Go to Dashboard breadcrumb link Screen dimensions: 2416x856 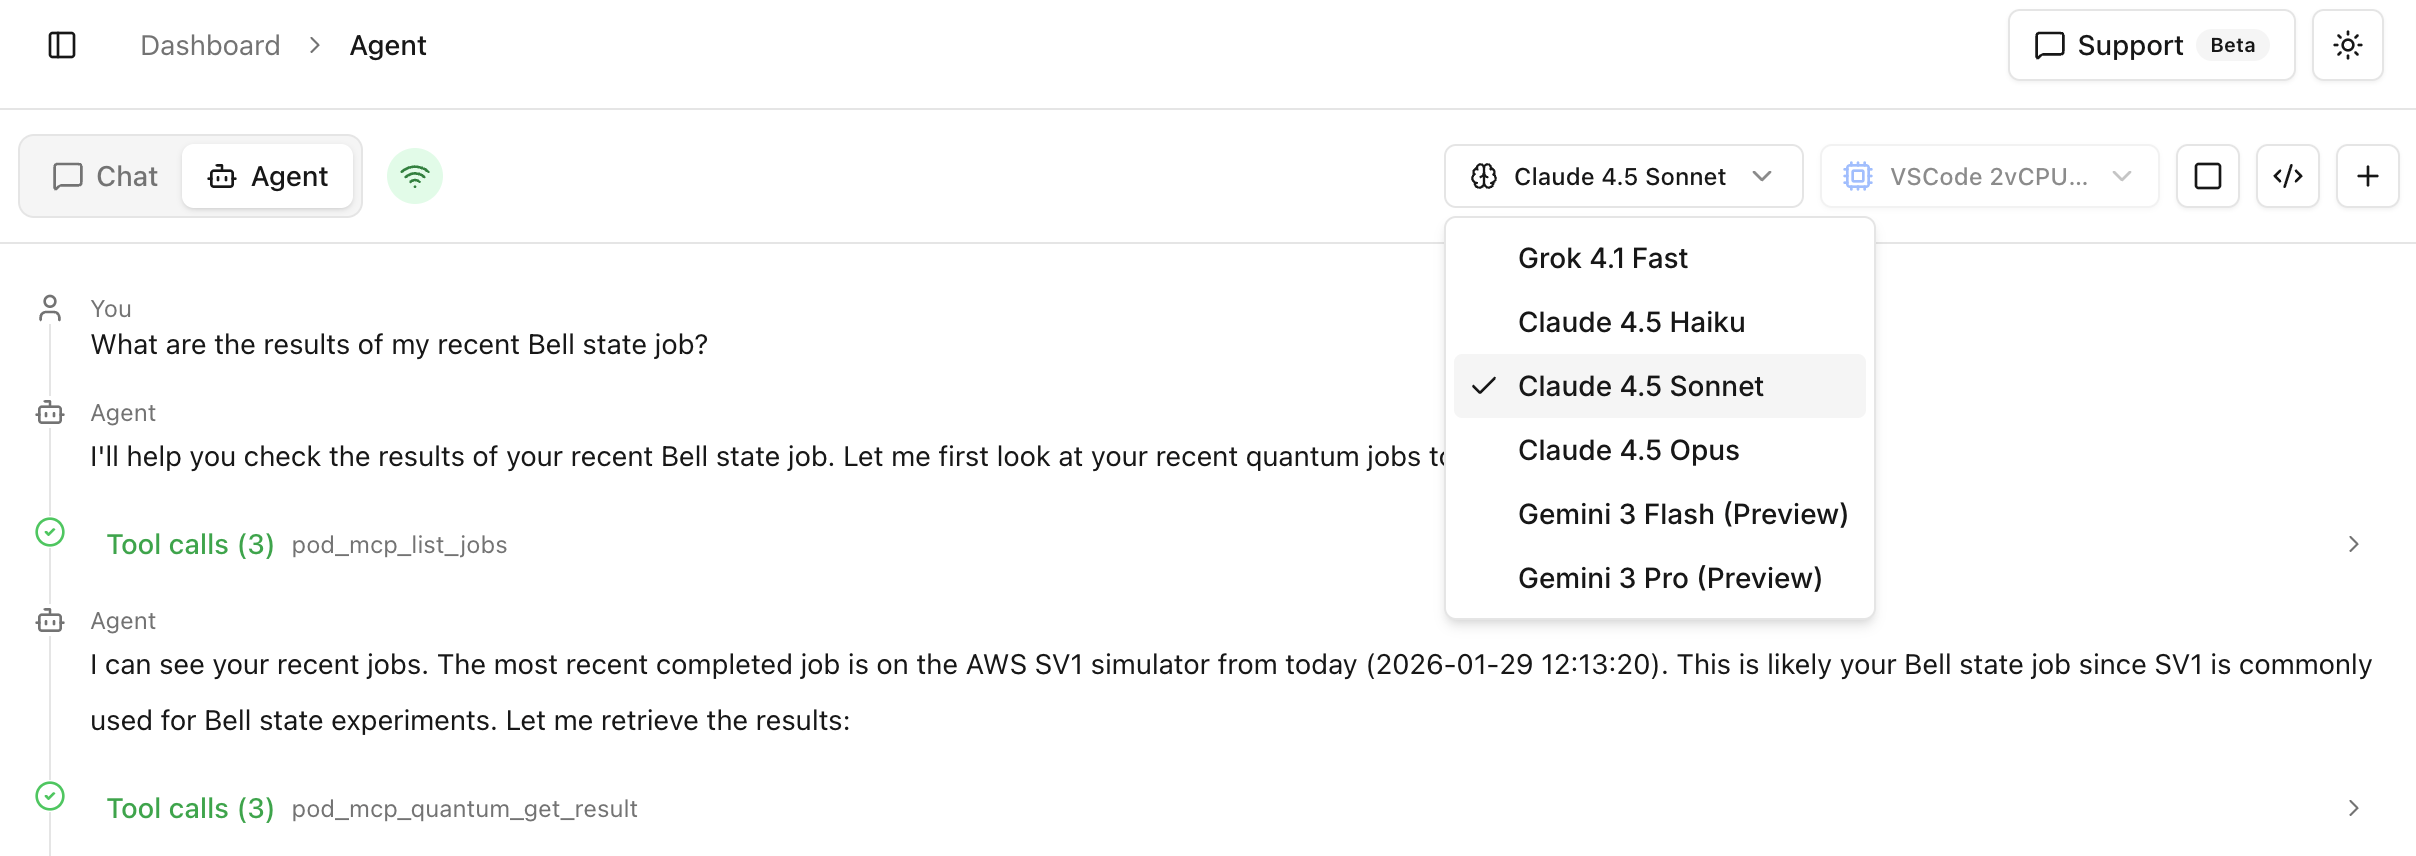click(x=210, y=45)
